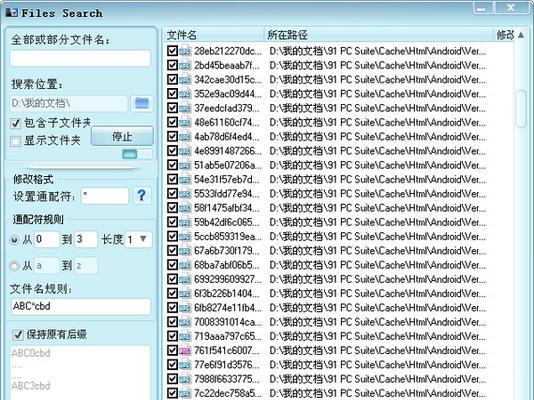Enable the show folders checkbox
Image resolution: width=534 pixels, height=400 pixels.
click(x=15, y=141)
